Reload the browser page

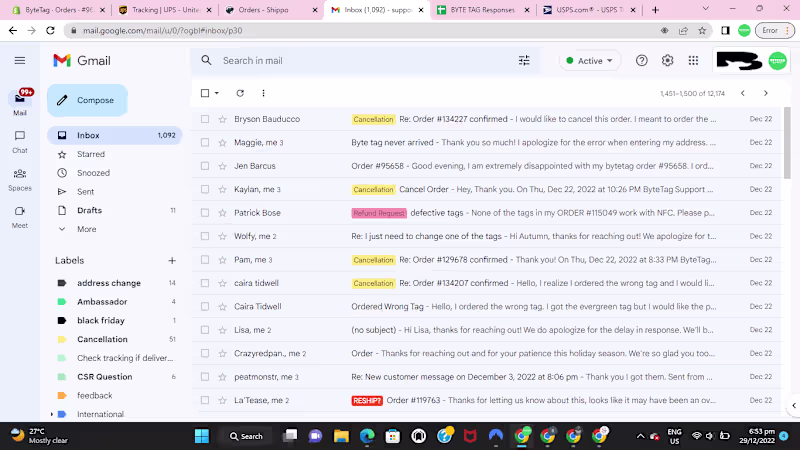click(x=50, y=31)
